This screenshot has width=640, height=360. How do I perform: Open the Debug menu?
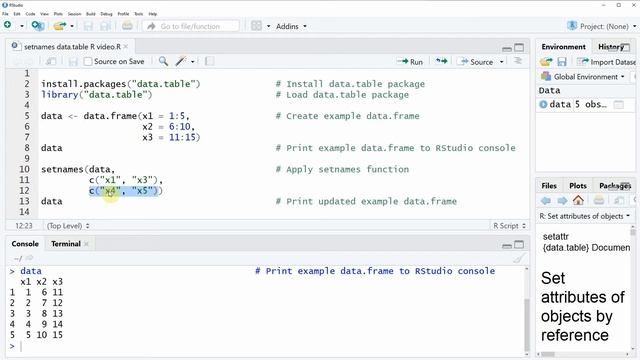click(106, 14)
